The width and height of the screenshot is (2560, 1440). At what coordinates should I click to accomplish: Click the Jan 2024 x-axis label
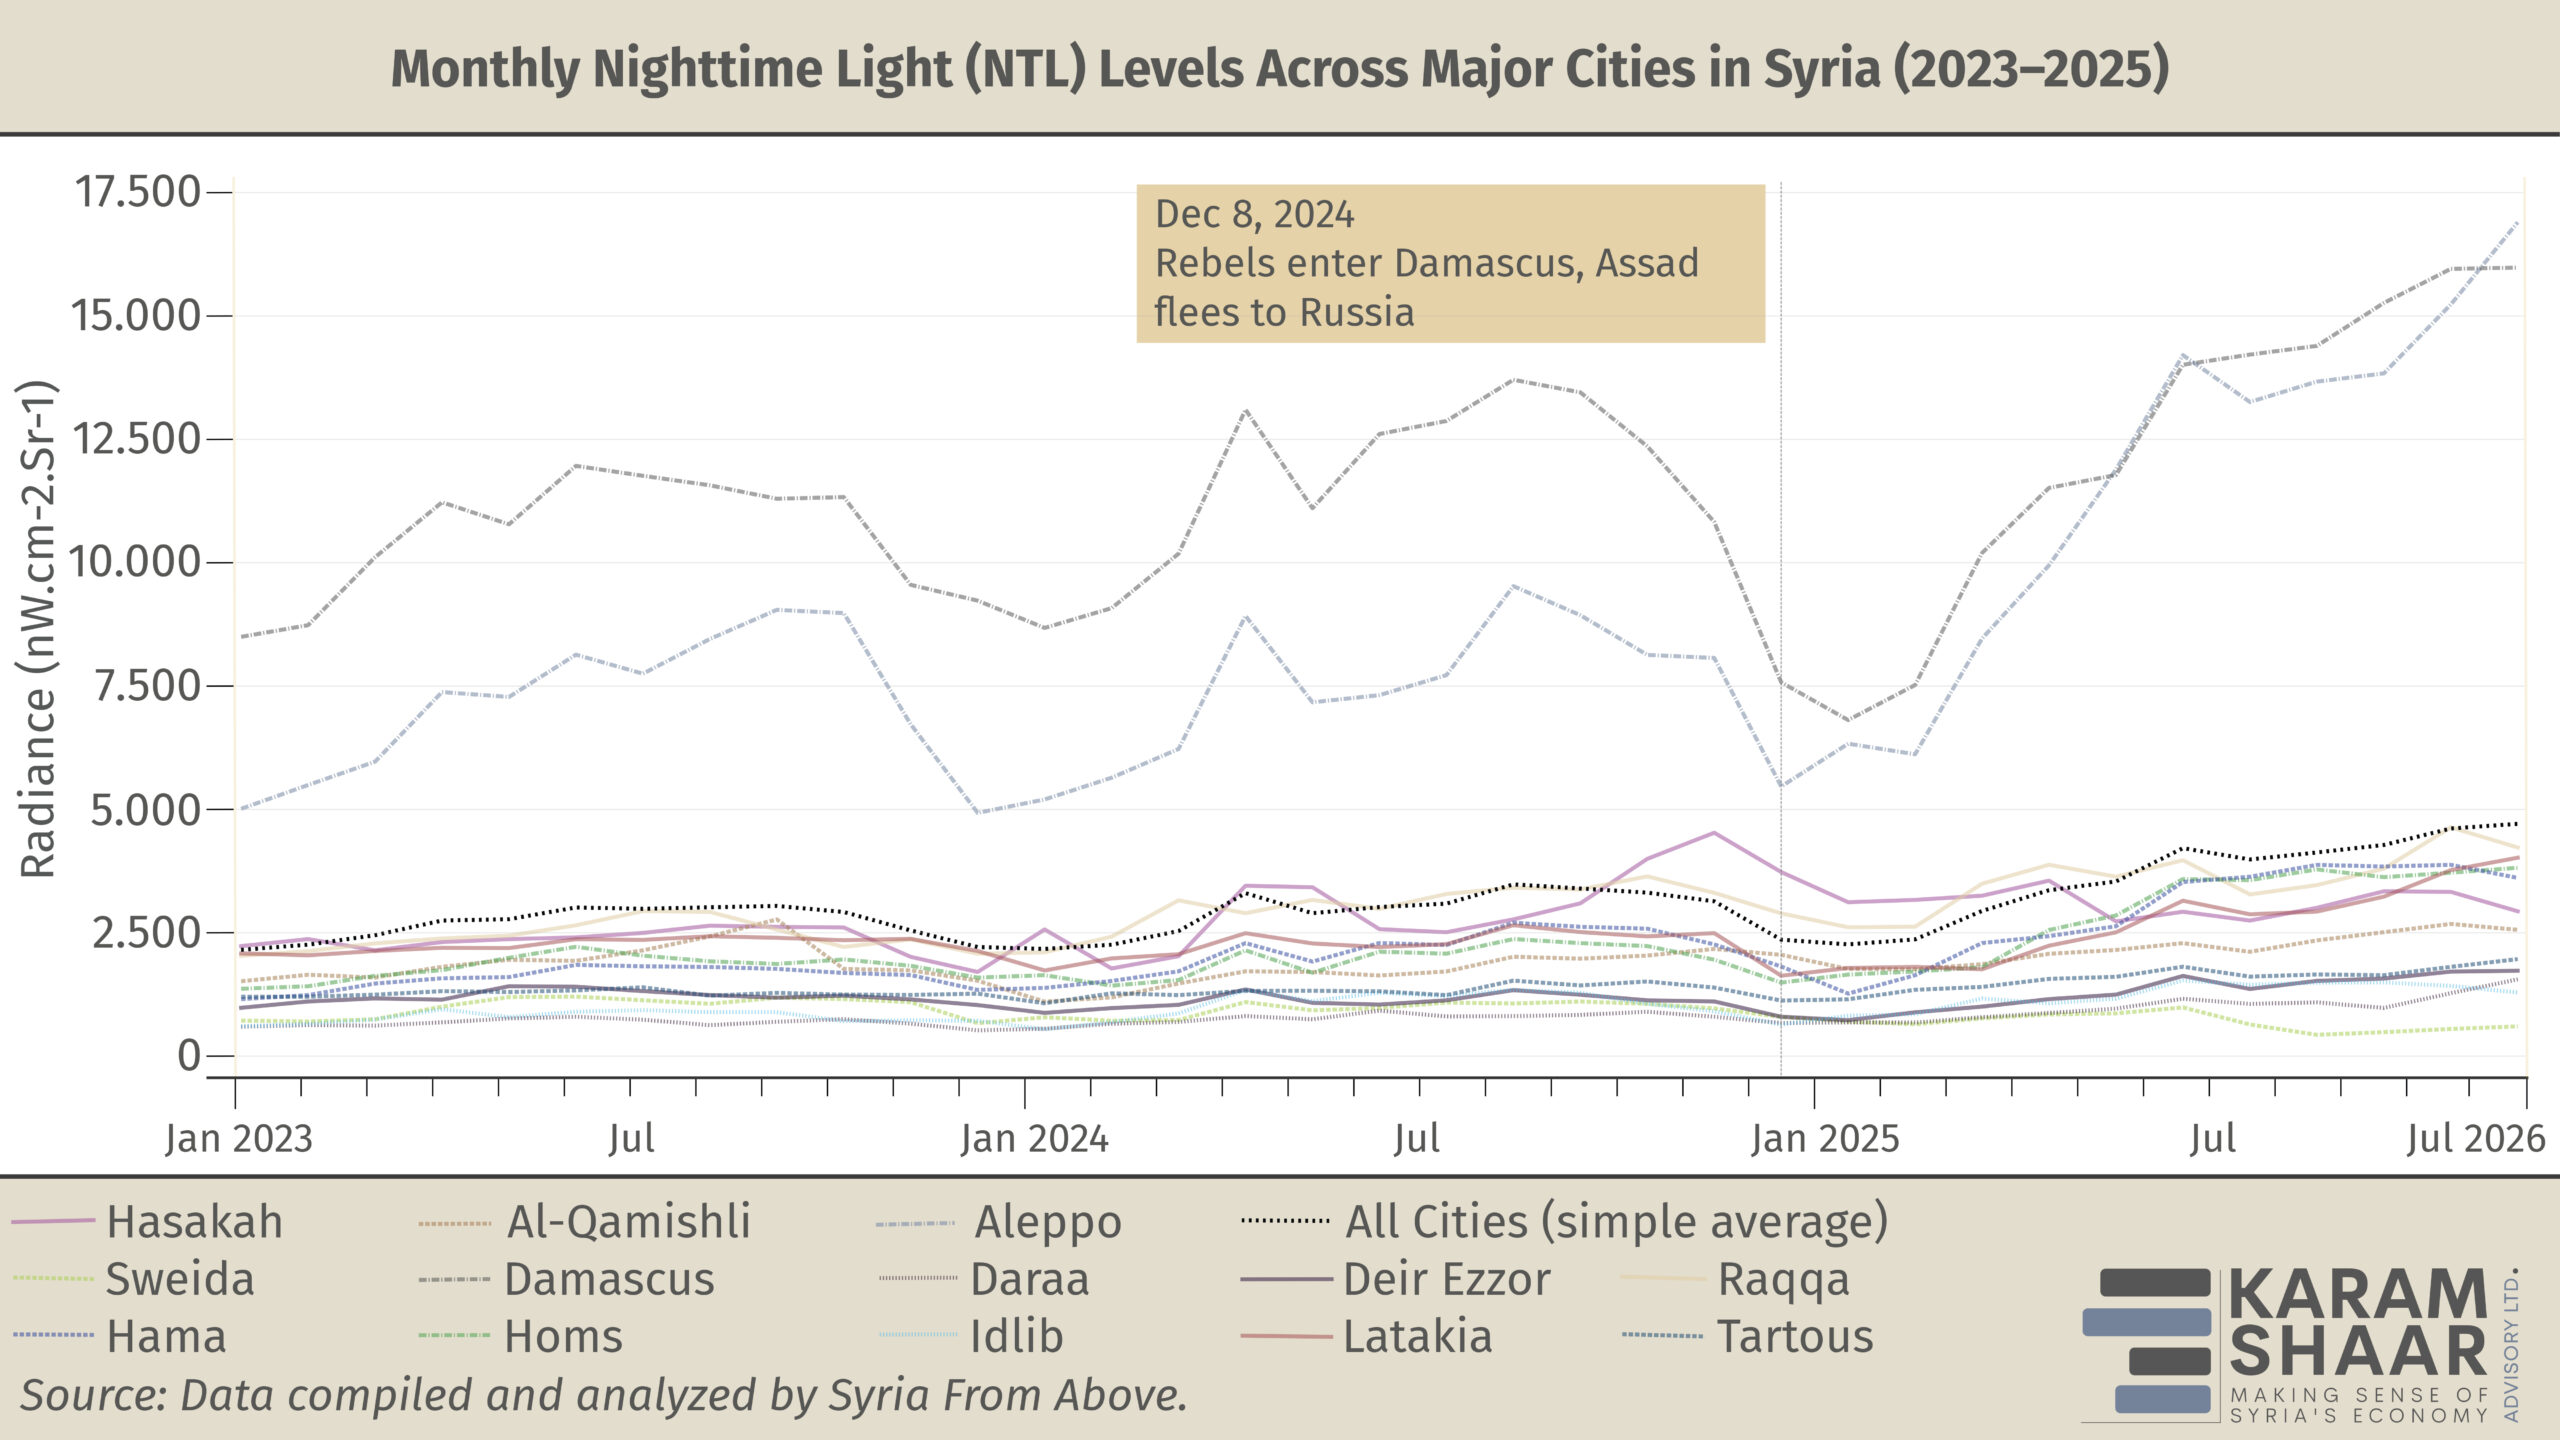coord(1034,1139)
